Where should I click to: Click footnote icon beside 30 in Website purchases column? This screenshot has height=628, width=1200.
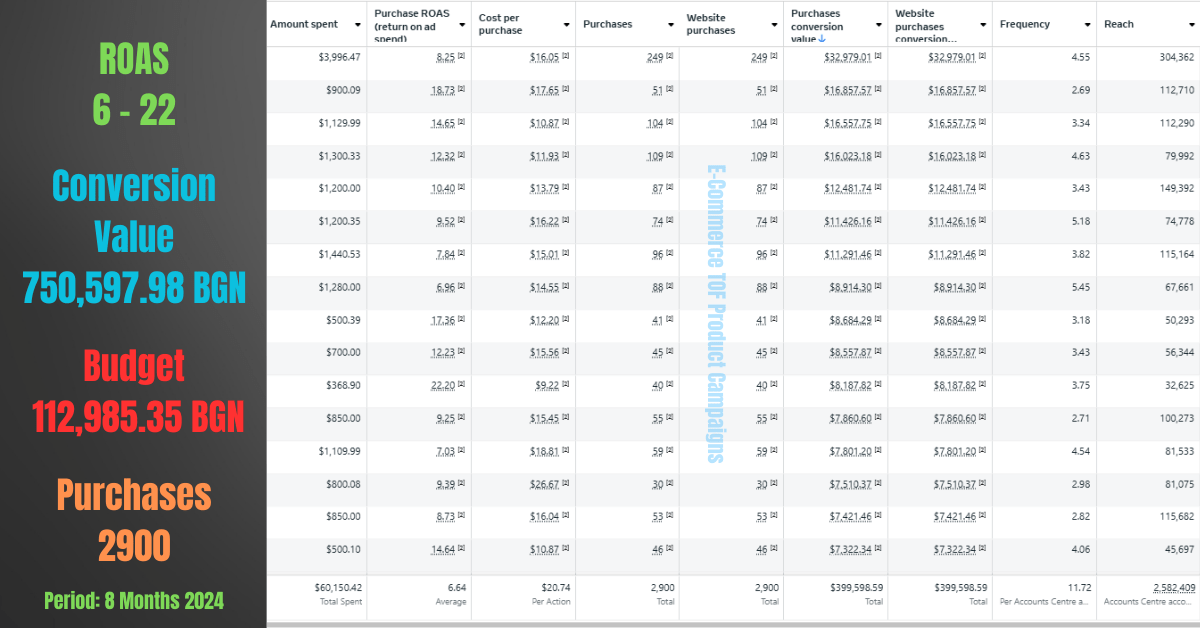pyautogui.click(x=774, y=484)
